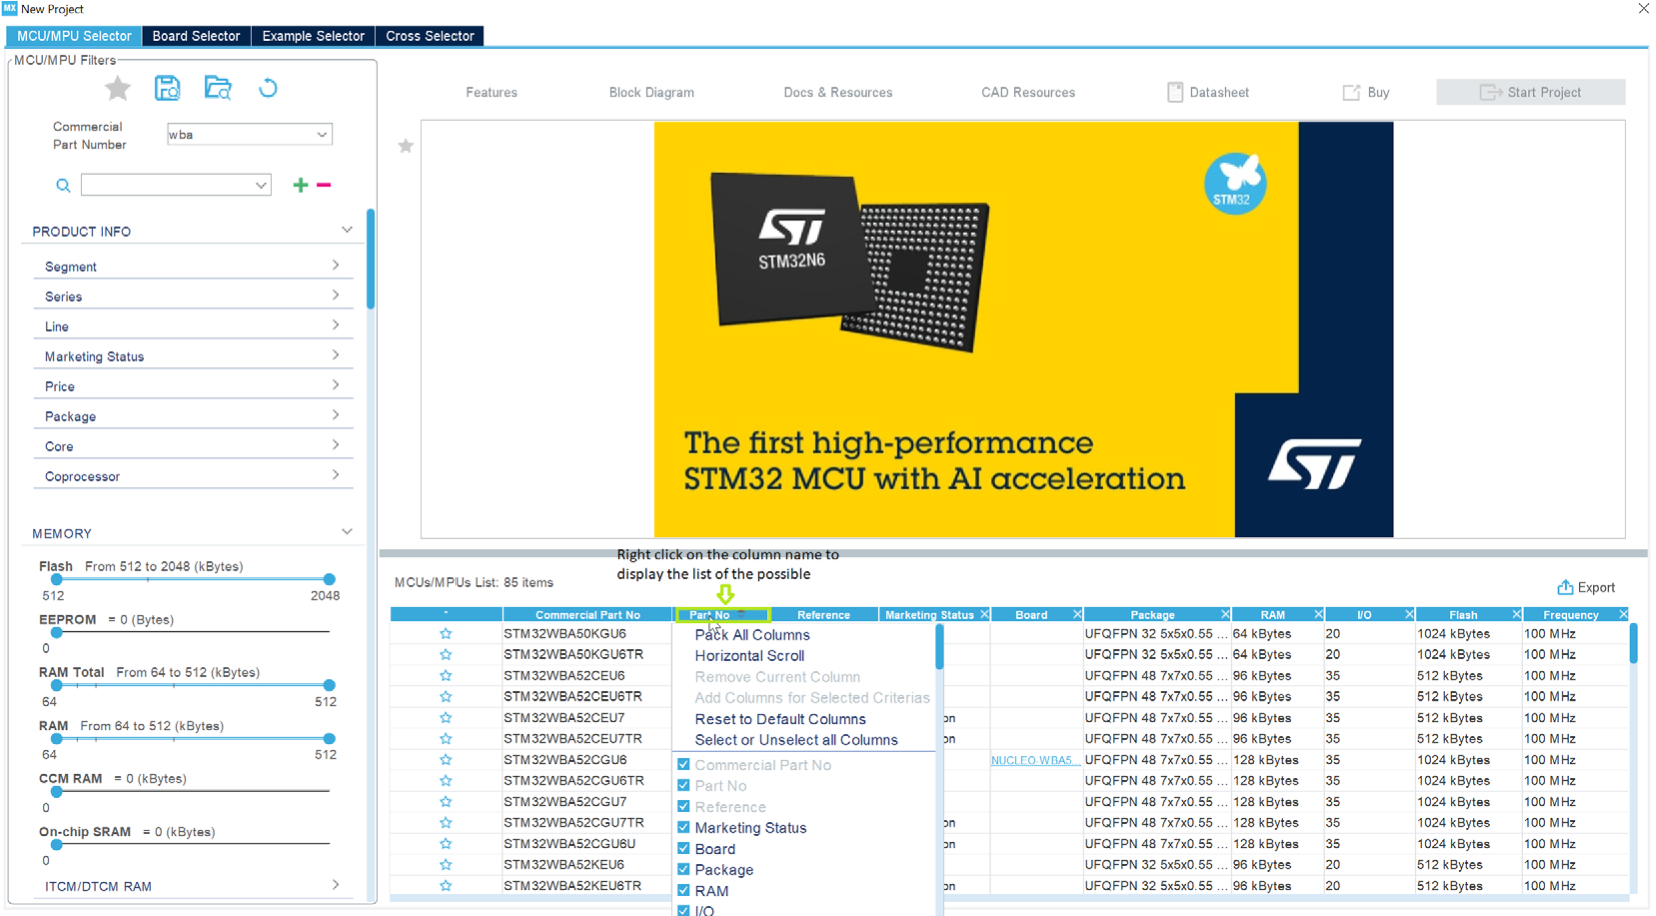Click the favorites star filter icon
This screenshot has width=1656, height=916.
point(118,89)
